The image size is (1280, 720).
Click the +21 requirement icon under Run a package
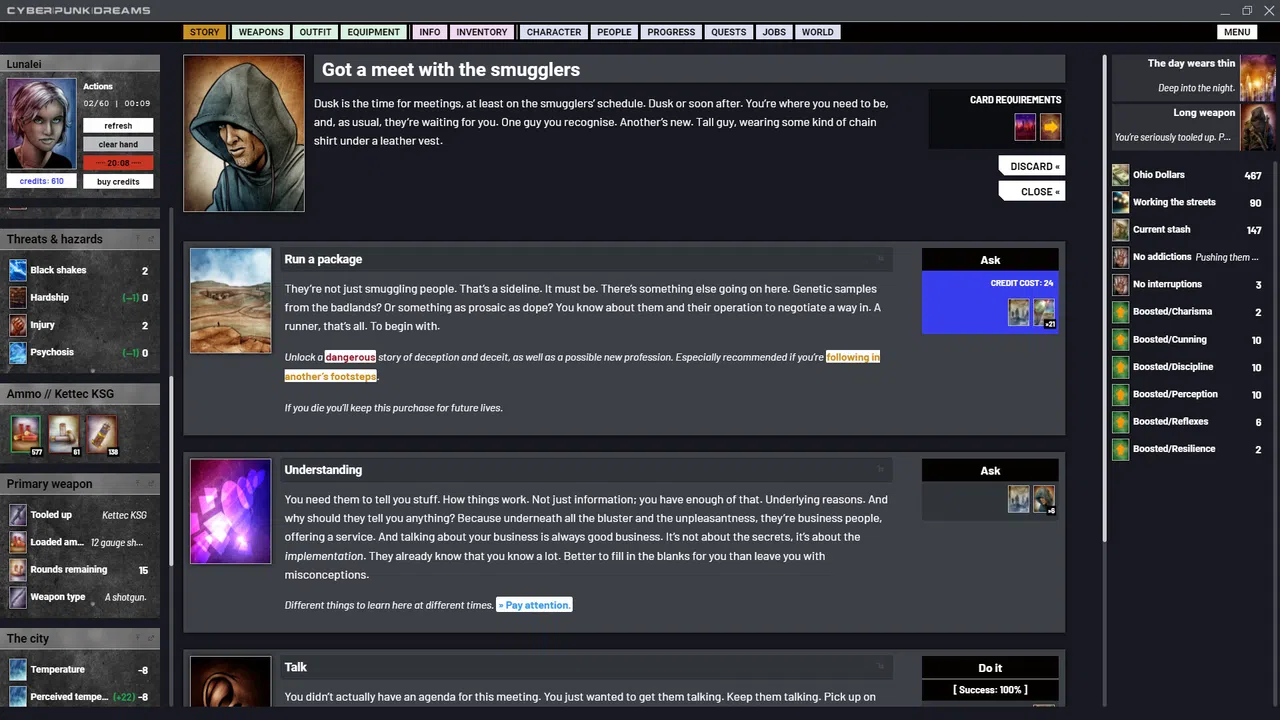click(1044, 313)
